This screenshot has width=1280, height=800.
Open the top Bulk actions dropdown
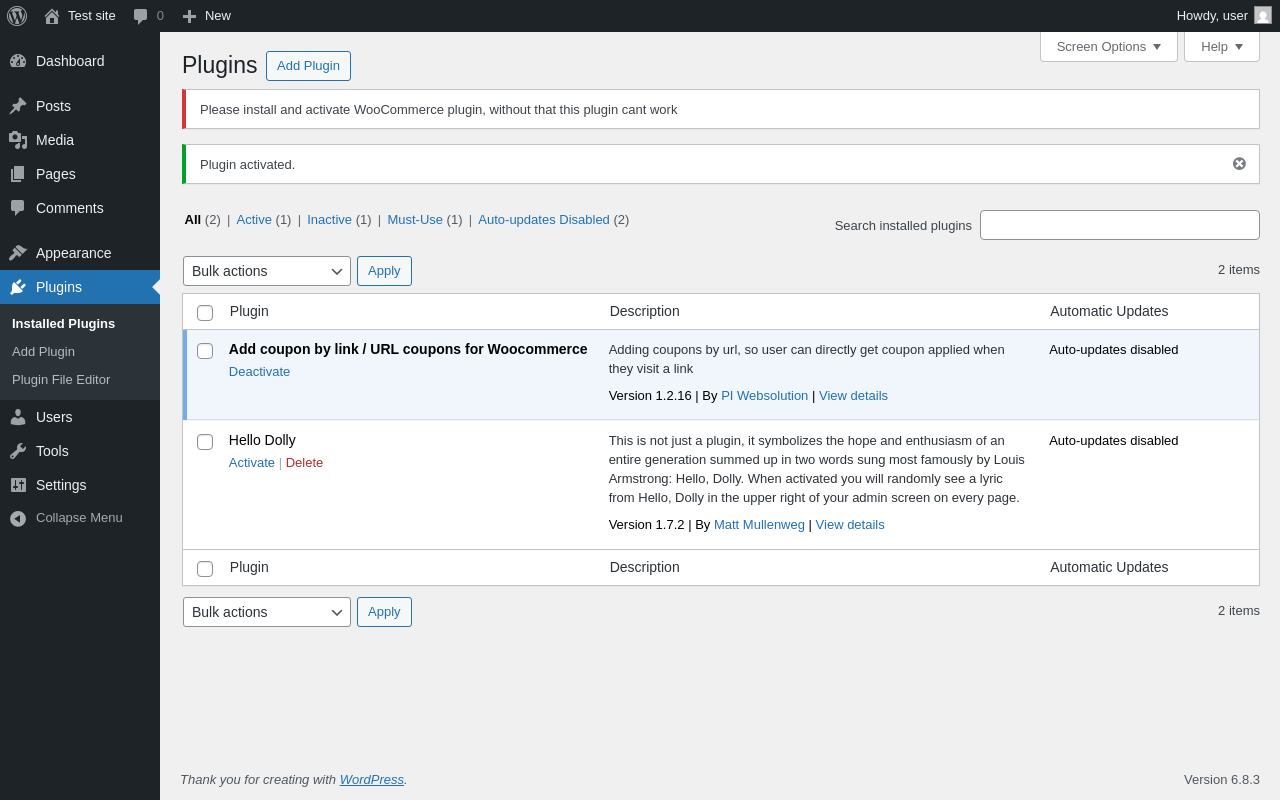coord(266,271)
